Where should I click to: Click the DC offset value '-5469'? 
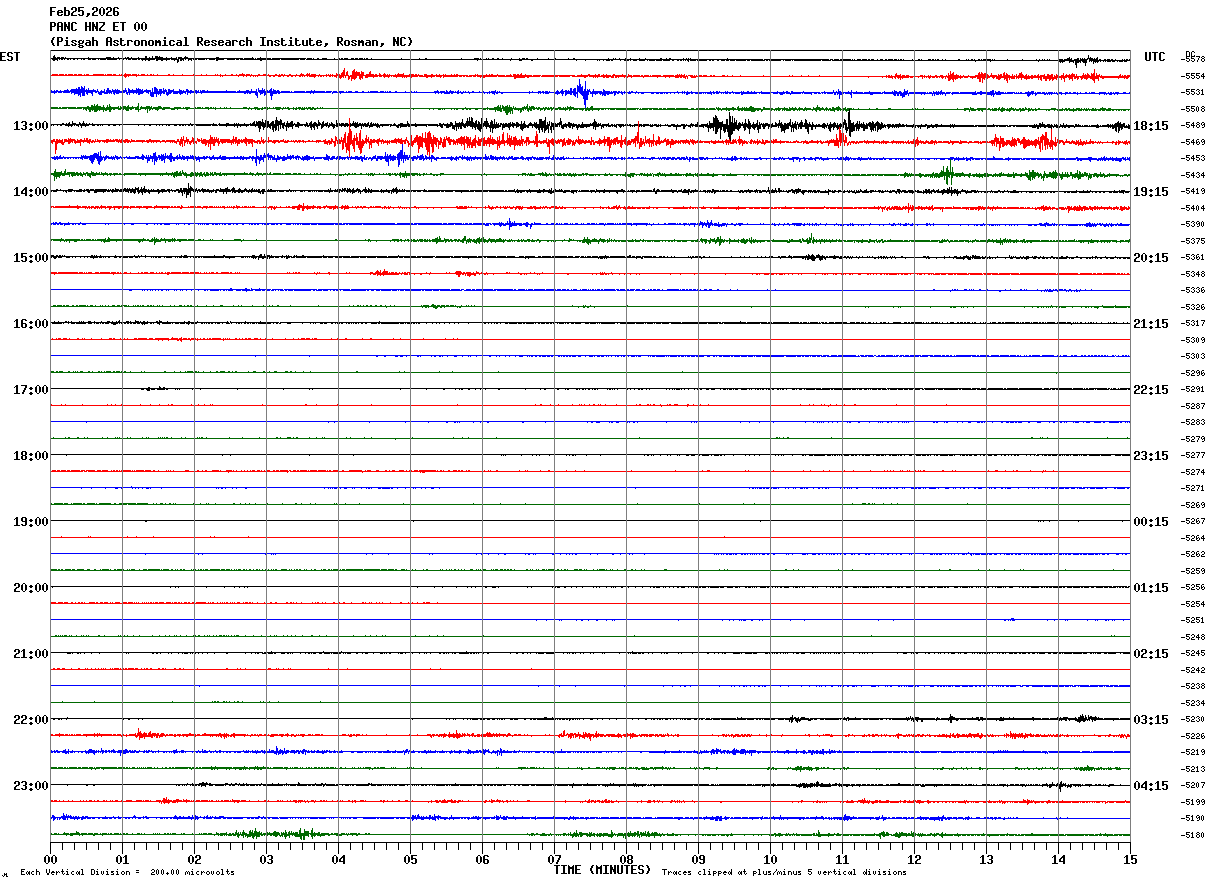pos(1193,142)
